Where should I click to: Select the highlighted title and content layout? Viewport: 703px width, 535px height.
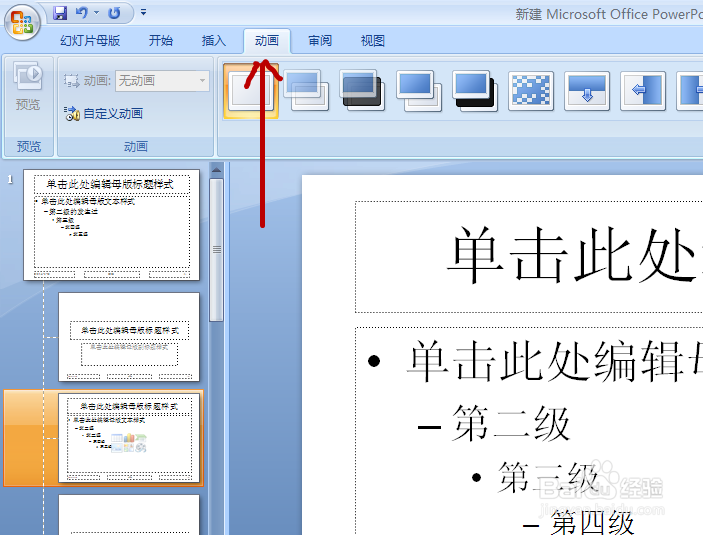click(x=129, y=438)
